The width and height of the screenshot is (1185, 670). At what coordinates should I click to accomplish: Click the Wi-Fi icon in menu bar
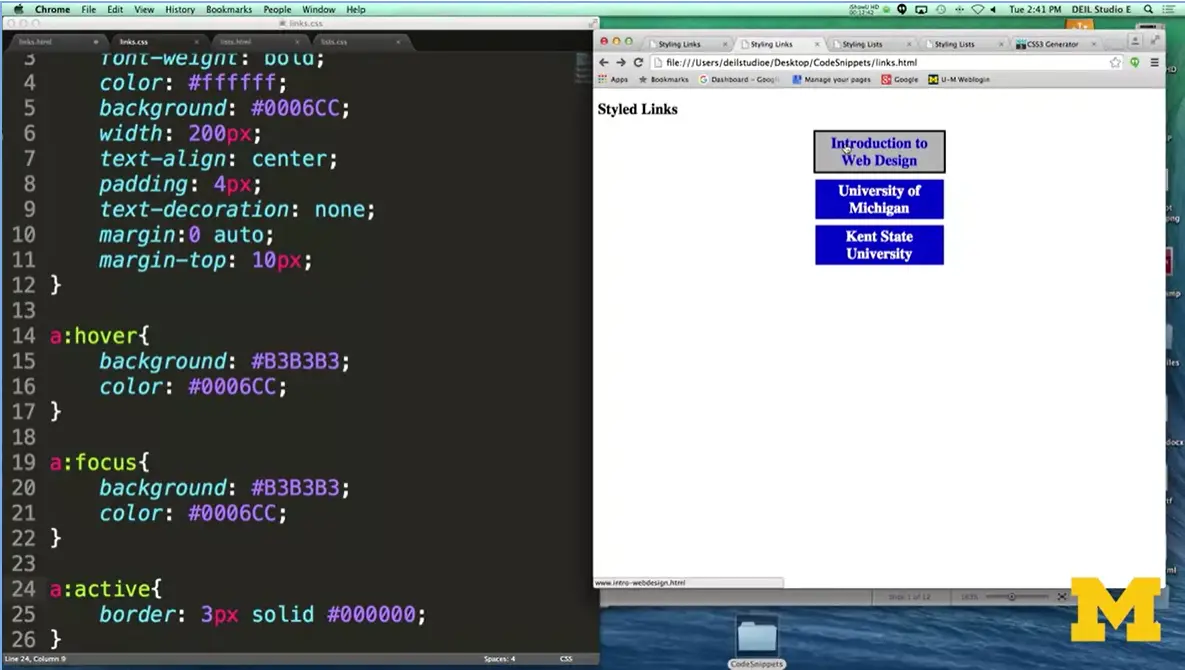pyautogui.click(x=978, y=9)
